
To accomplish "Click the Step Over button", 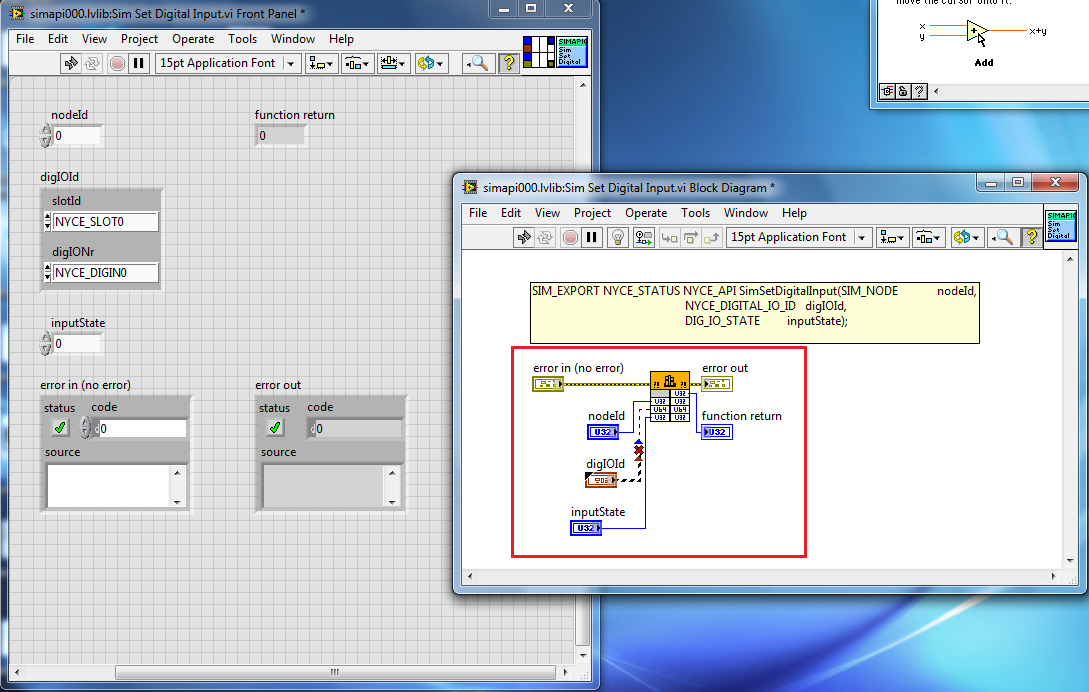I will pos(691,238).
